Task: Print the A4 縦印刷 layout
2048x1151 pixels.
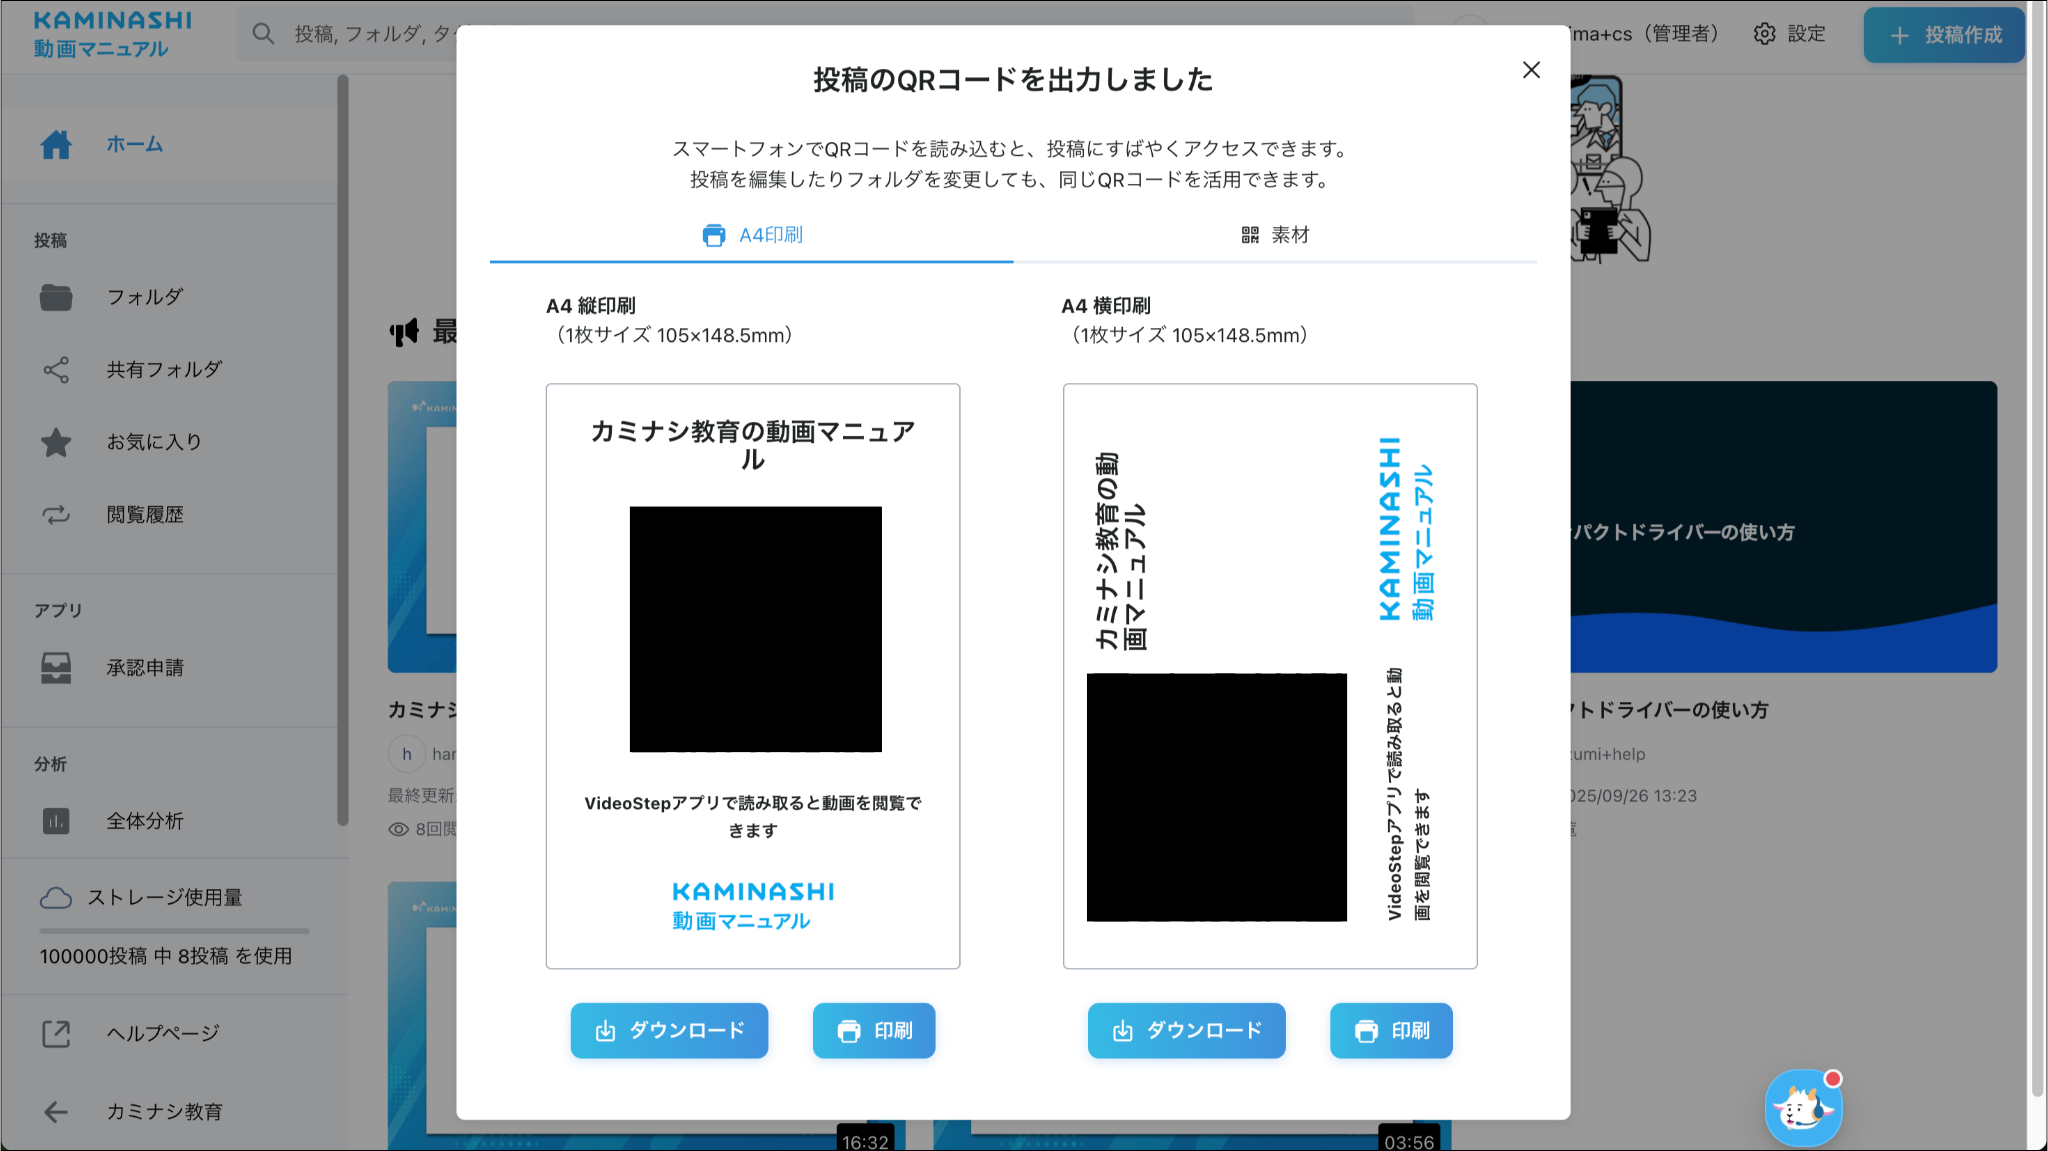Action: click(x=874, y=1030)
